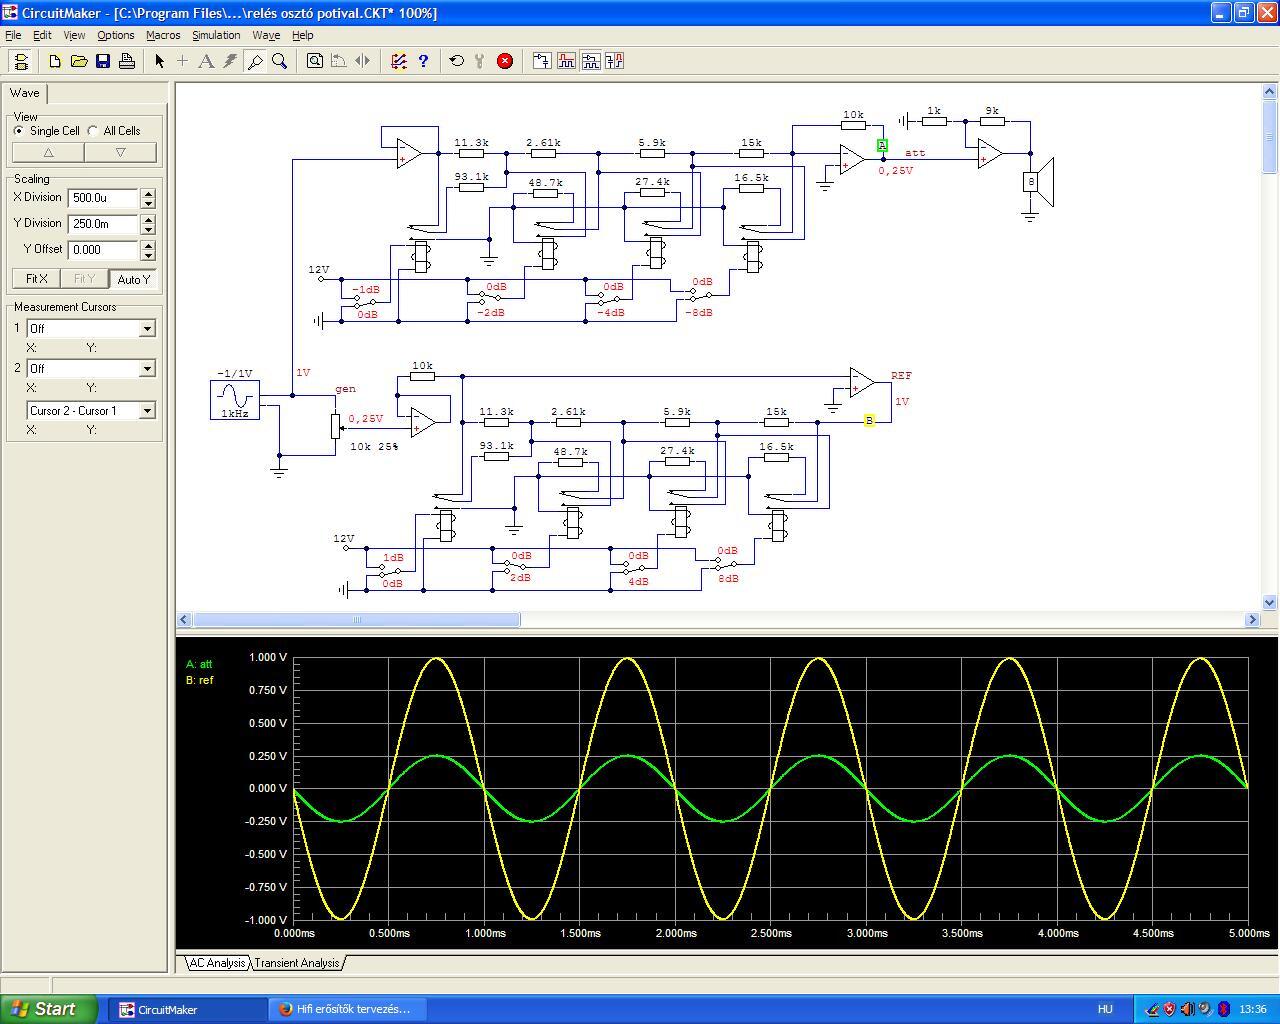
Task: Select the arrow pointer tool
Action: click(x=159, y=61)
